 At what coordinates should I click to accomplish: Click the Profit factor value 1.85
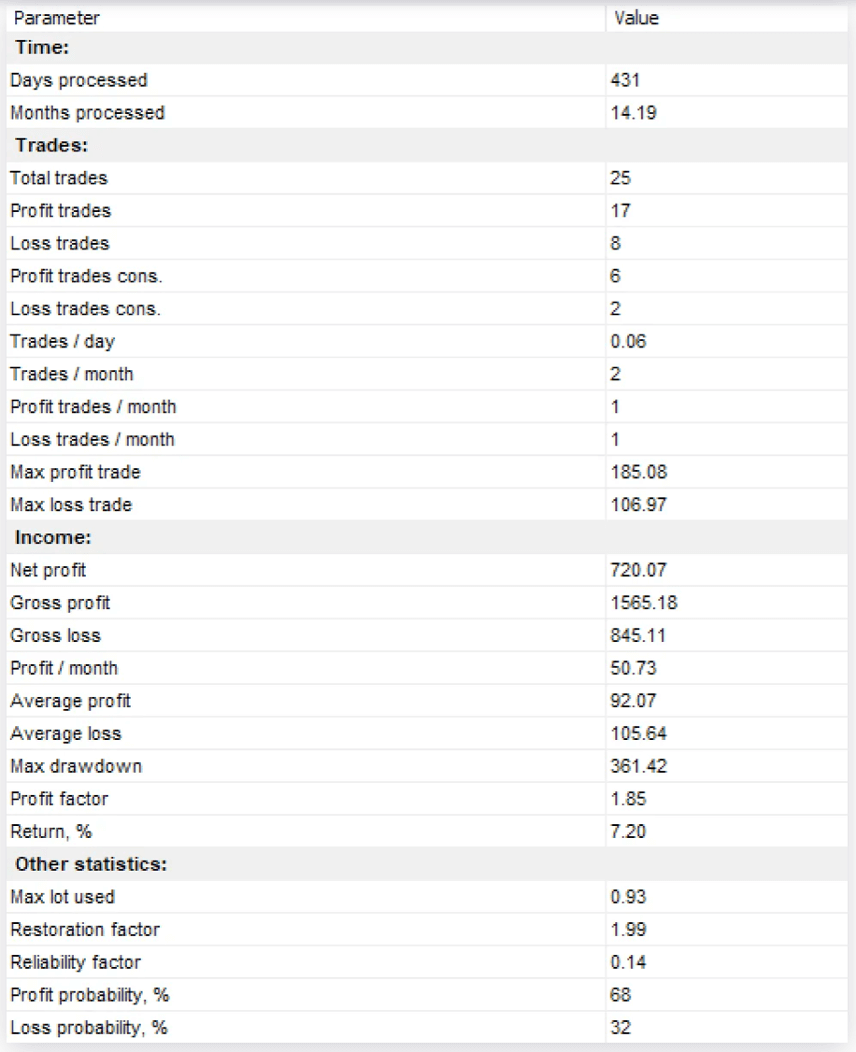628,799
